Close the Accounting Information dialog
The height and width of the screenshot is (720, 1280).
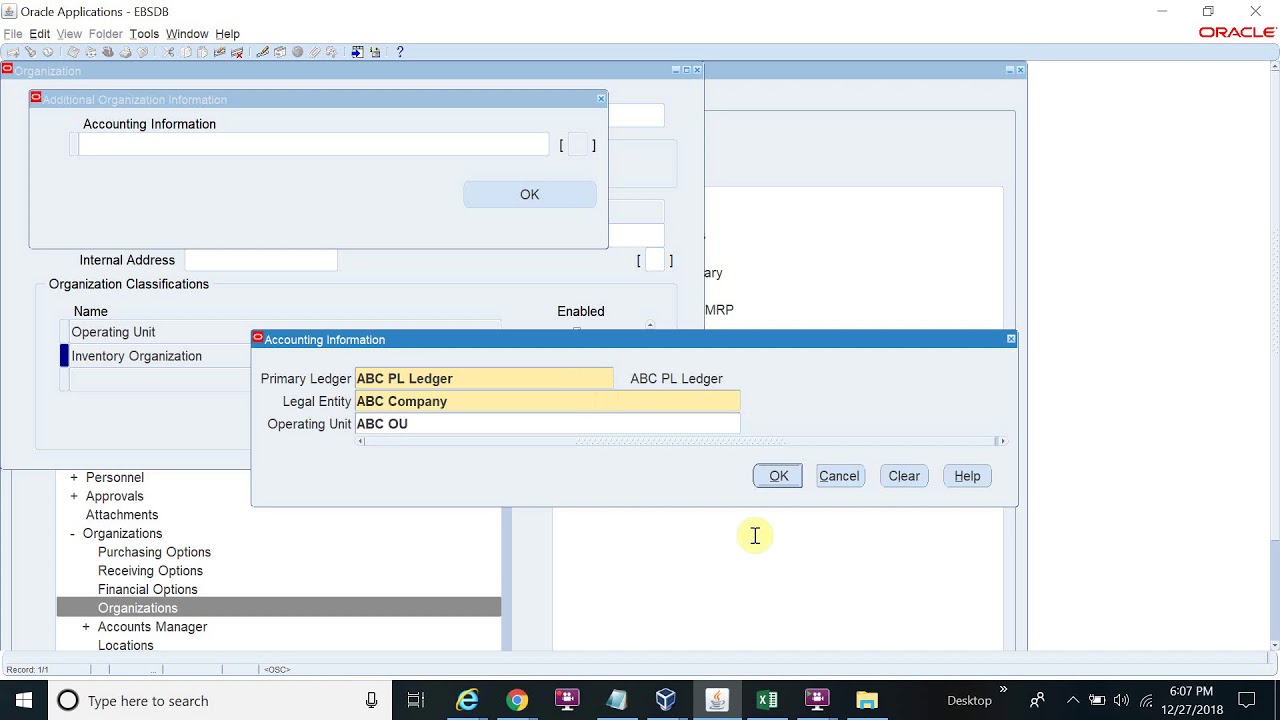(x=1011, y=339)
